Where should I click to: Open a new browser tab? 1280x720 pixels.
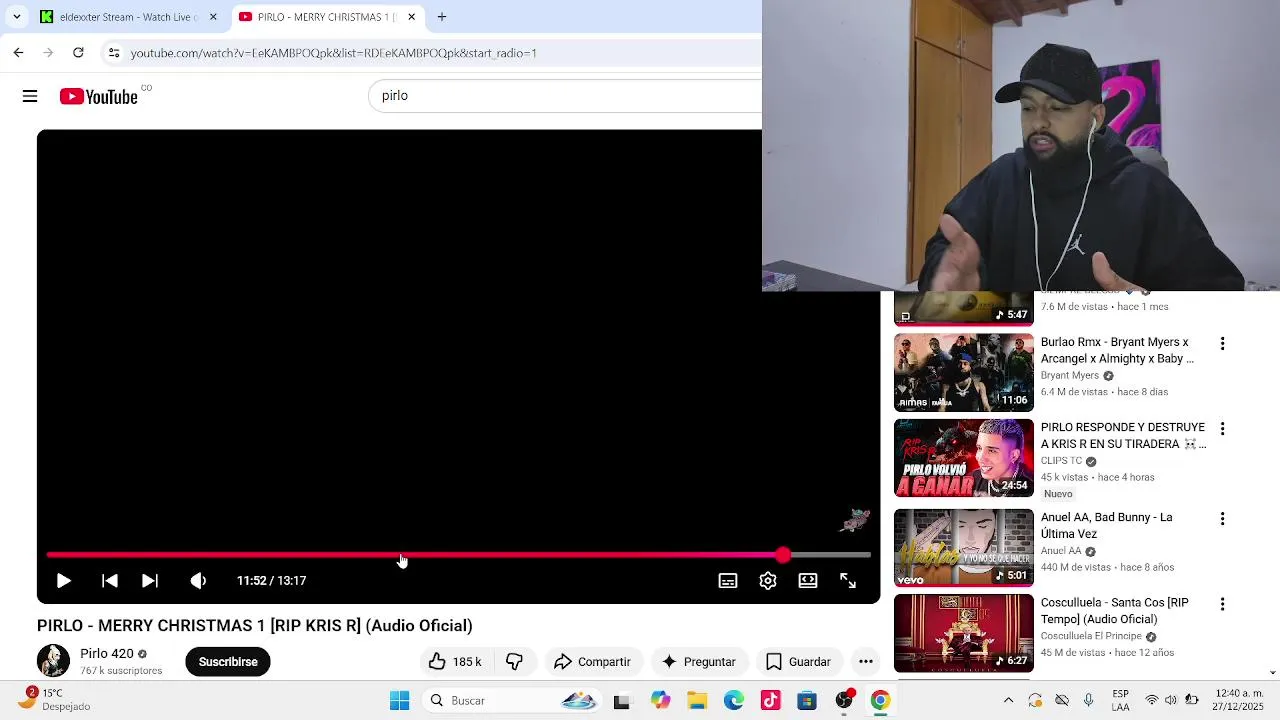[x=442, y=17]
